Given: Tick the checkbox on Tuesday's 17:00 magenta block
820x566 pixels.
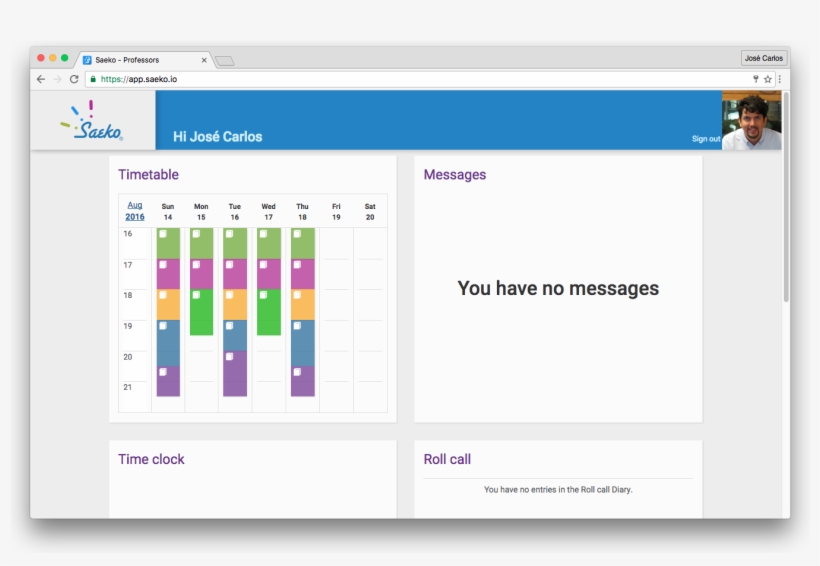Looking at the screenshot, I should click(229, 265).
